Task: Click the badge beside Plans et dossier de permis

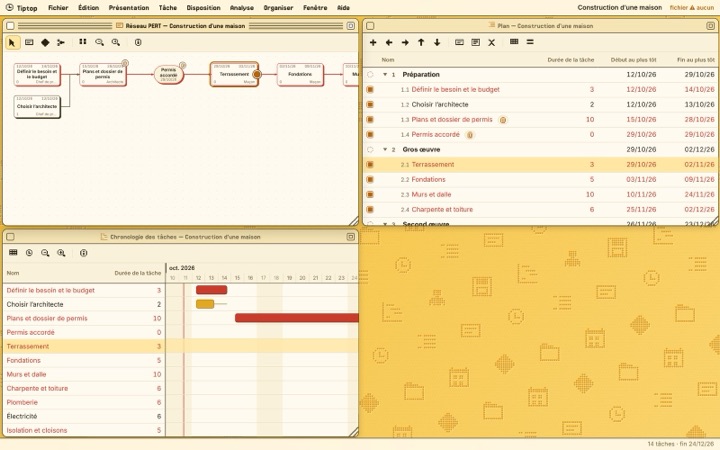Action: click(503, 120)
